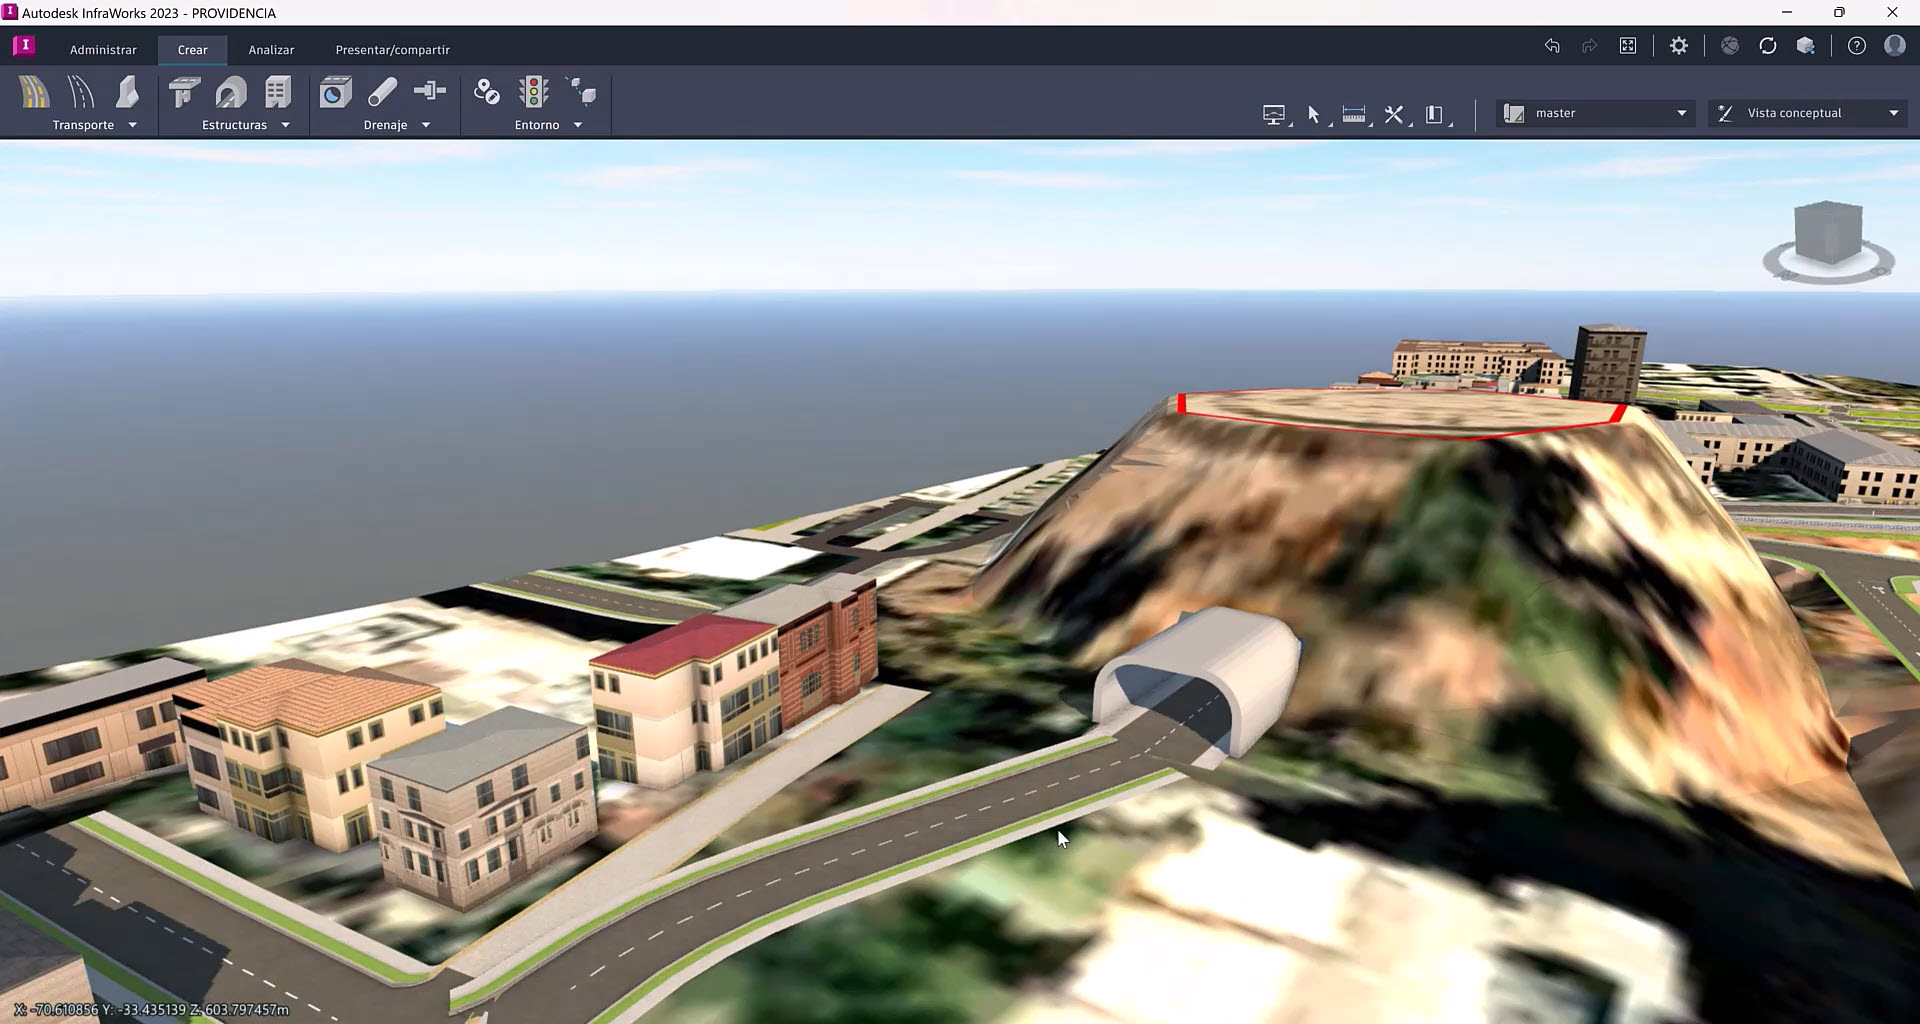The image size is (1920, 1024).
Task: Open the user profile avatar
Action: [x=1895, y=45]
